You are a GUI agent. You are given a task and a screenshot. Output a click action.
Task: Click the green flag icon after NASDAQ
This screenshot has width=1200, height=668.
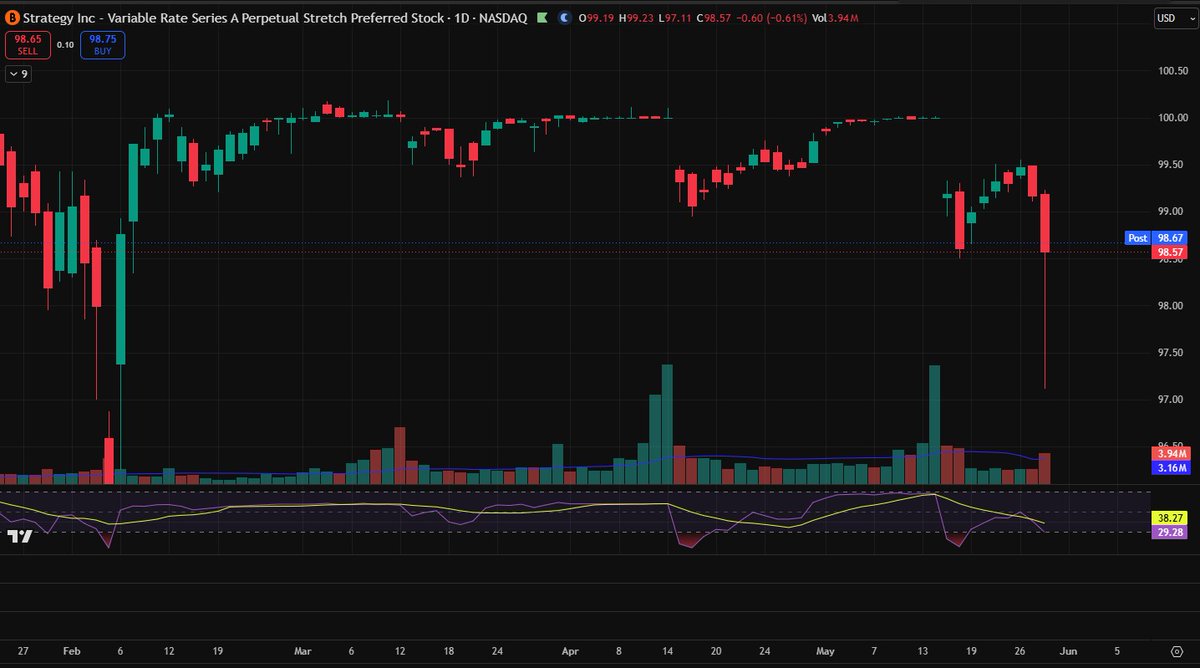click(x=541, y=17)
